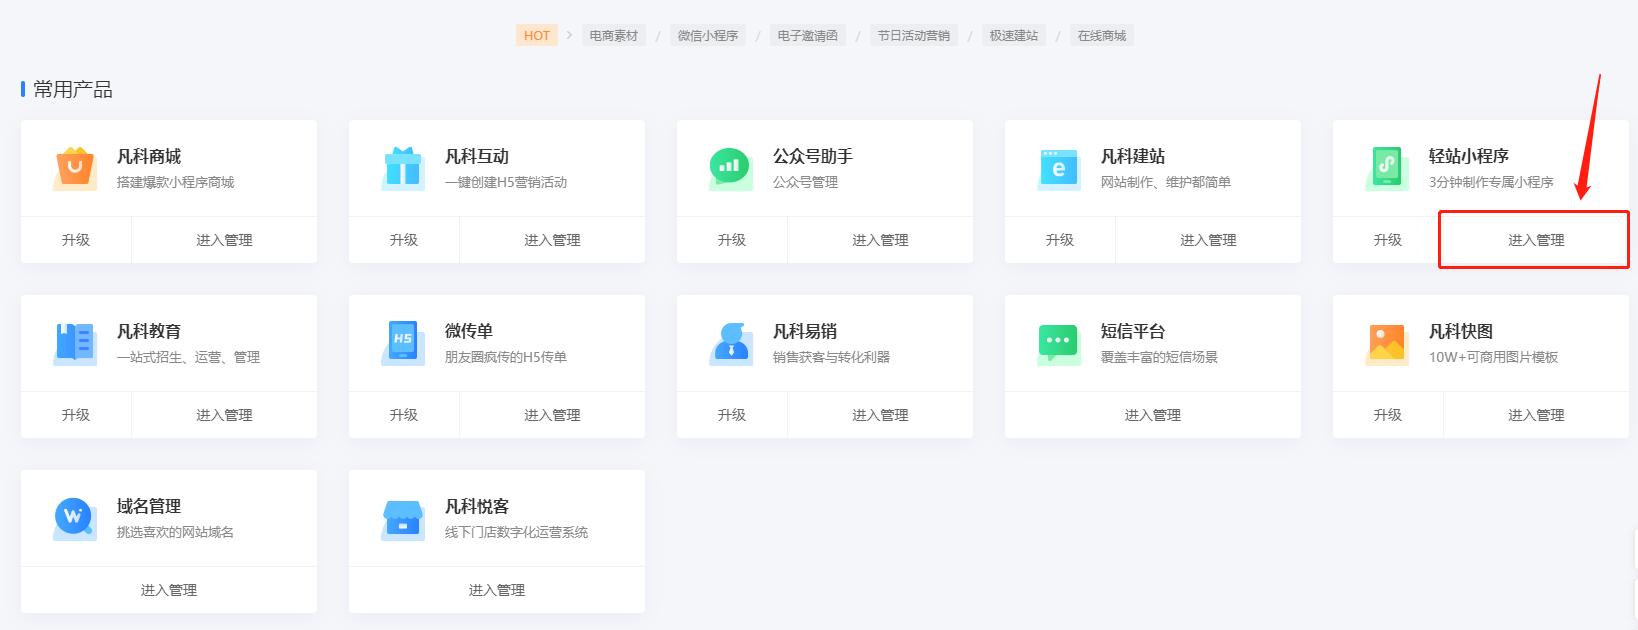Open the 微信小程序 tag

tap(708, 35)
